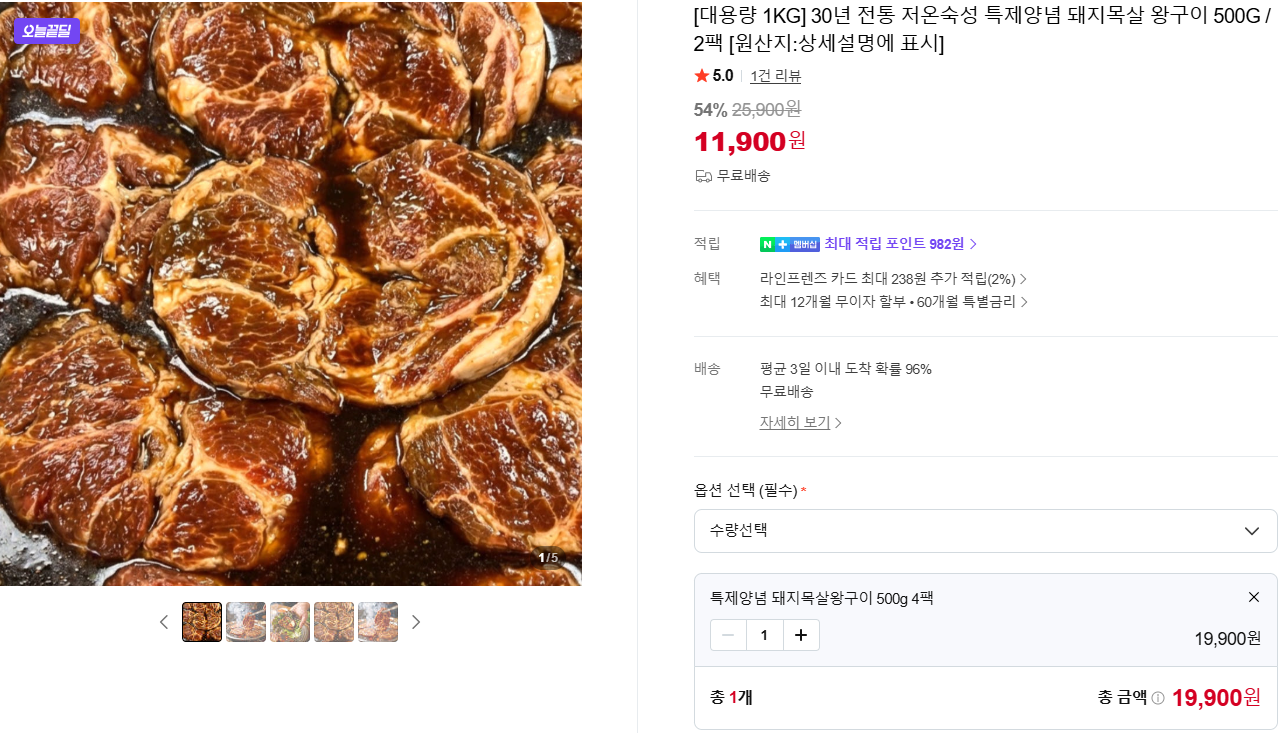Image resolution: width=1281 pixels, height=733 pixels.
Task: Expand 라인프렌즈 카드 benefit details
Action: (x=893, y=279)
